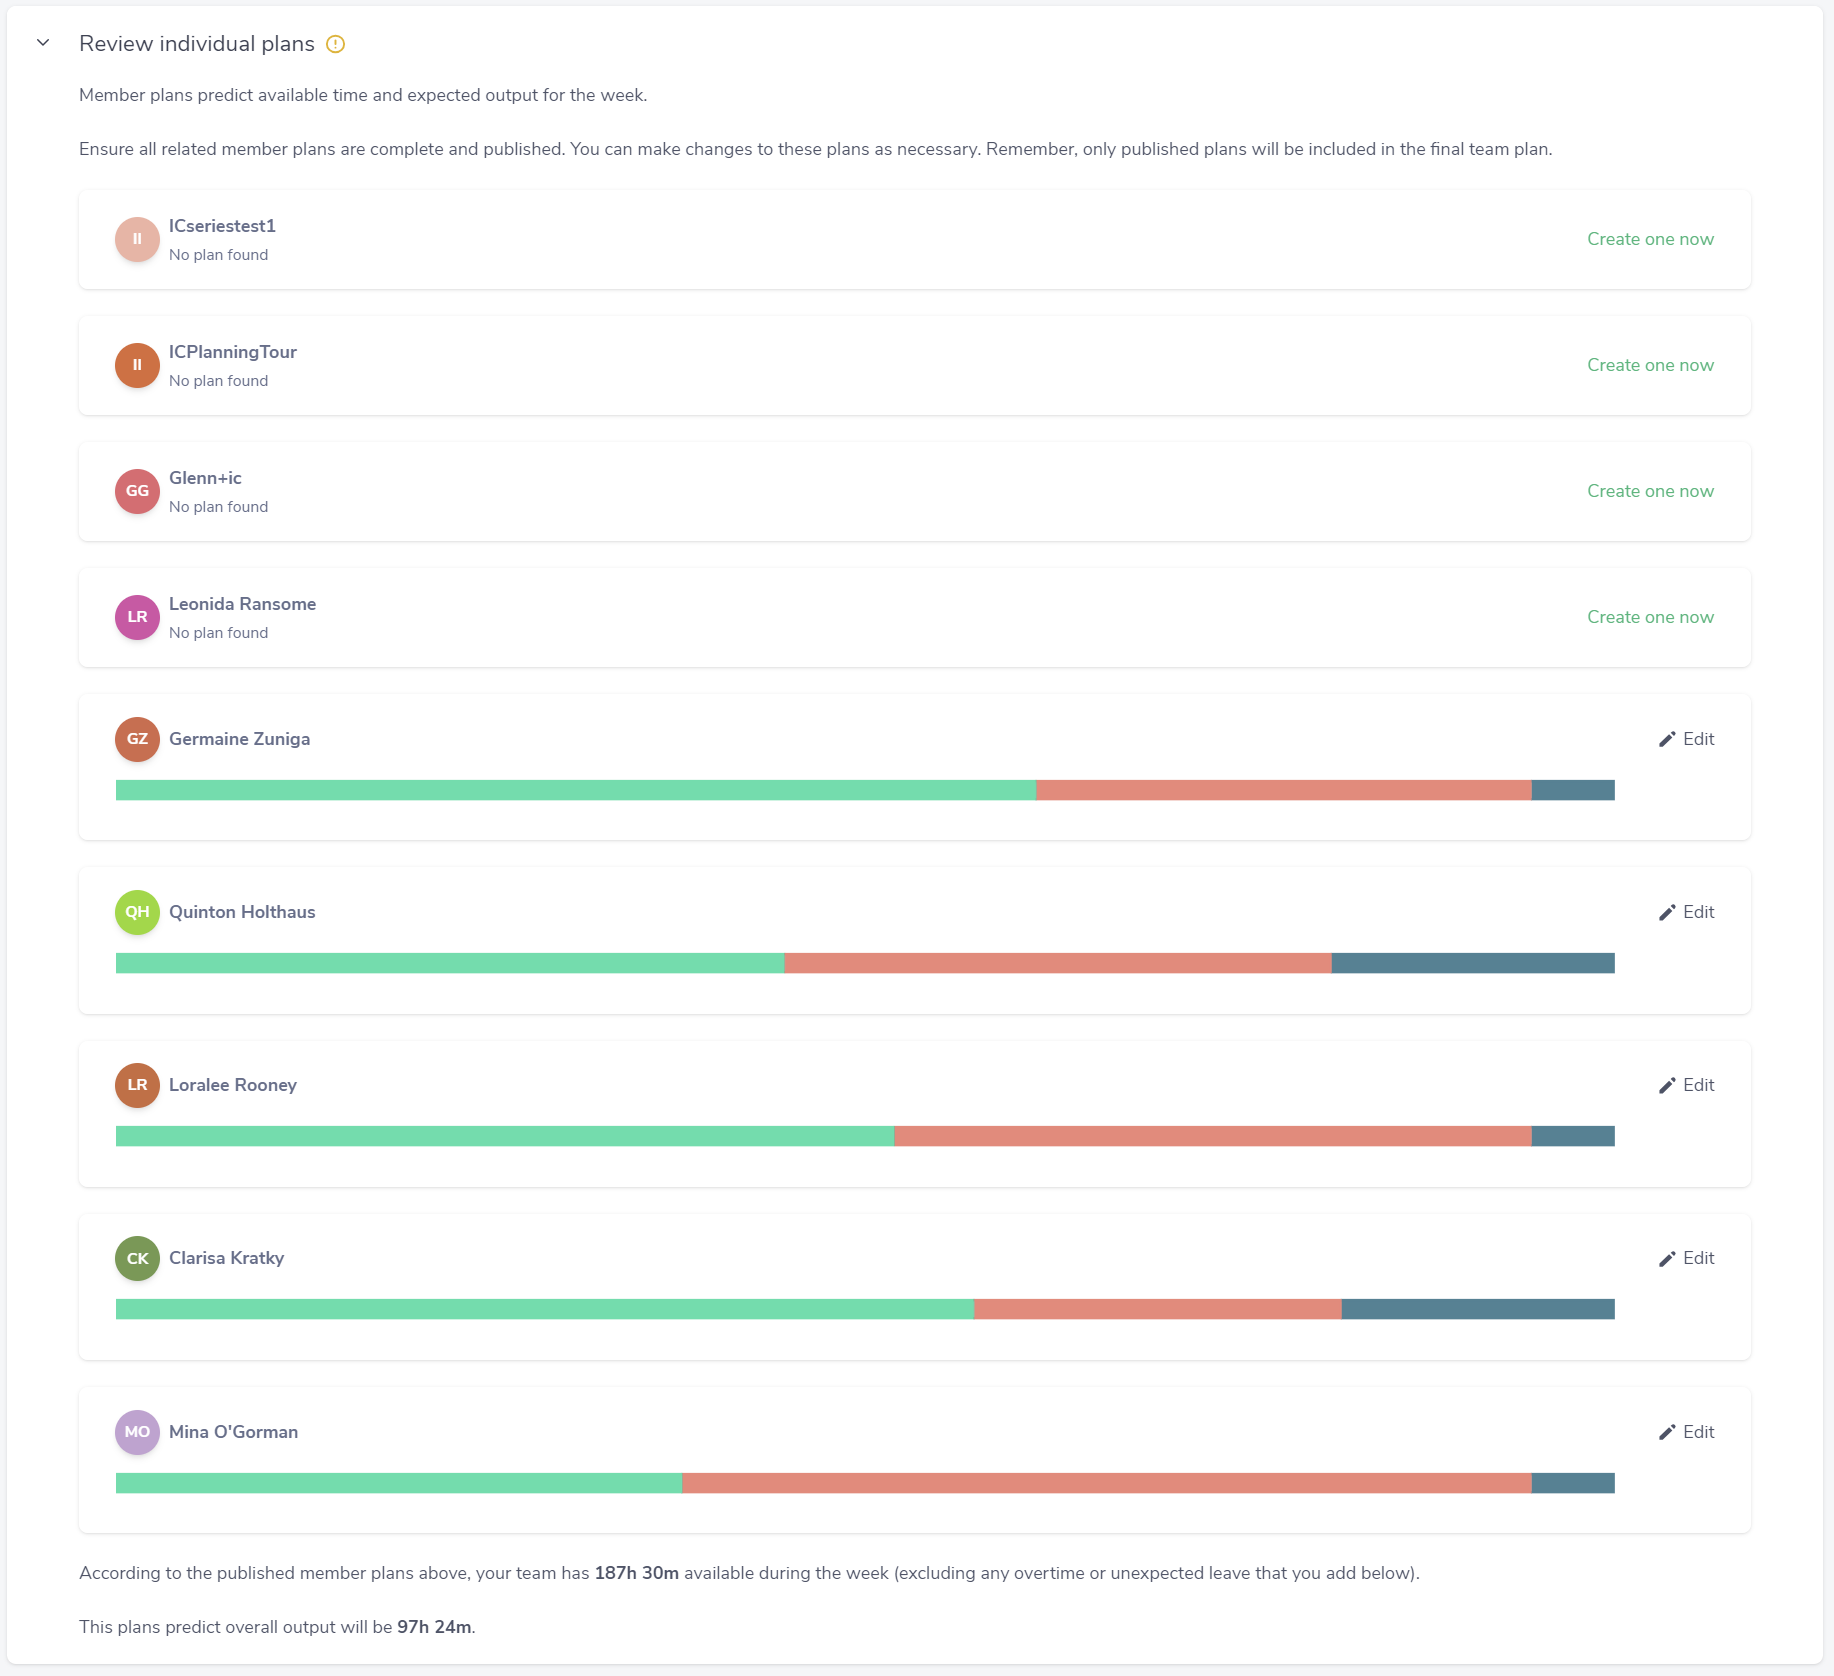Create a plan for ICPlanningTour

(x=1650, y=366)
